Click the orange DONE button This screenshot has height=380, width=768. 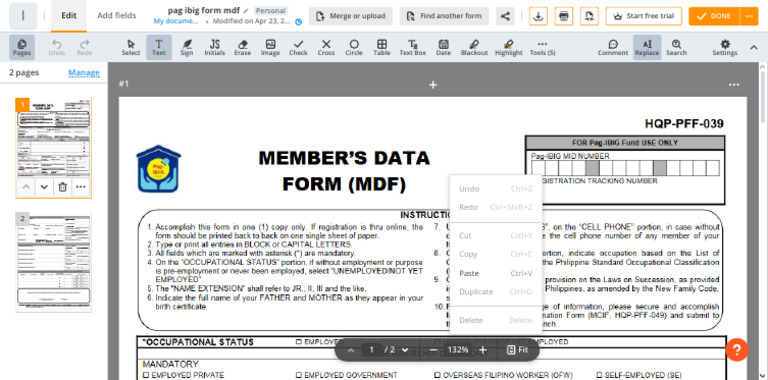coord(714,16)
